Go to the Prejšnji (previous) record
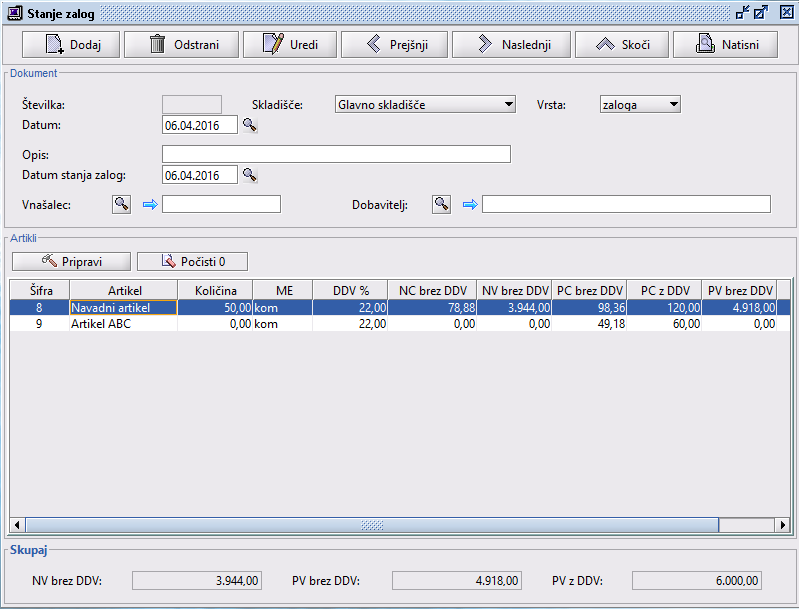The height and width of the screenshot is (609, 799). pyautogui.click(x=392, y=44)
